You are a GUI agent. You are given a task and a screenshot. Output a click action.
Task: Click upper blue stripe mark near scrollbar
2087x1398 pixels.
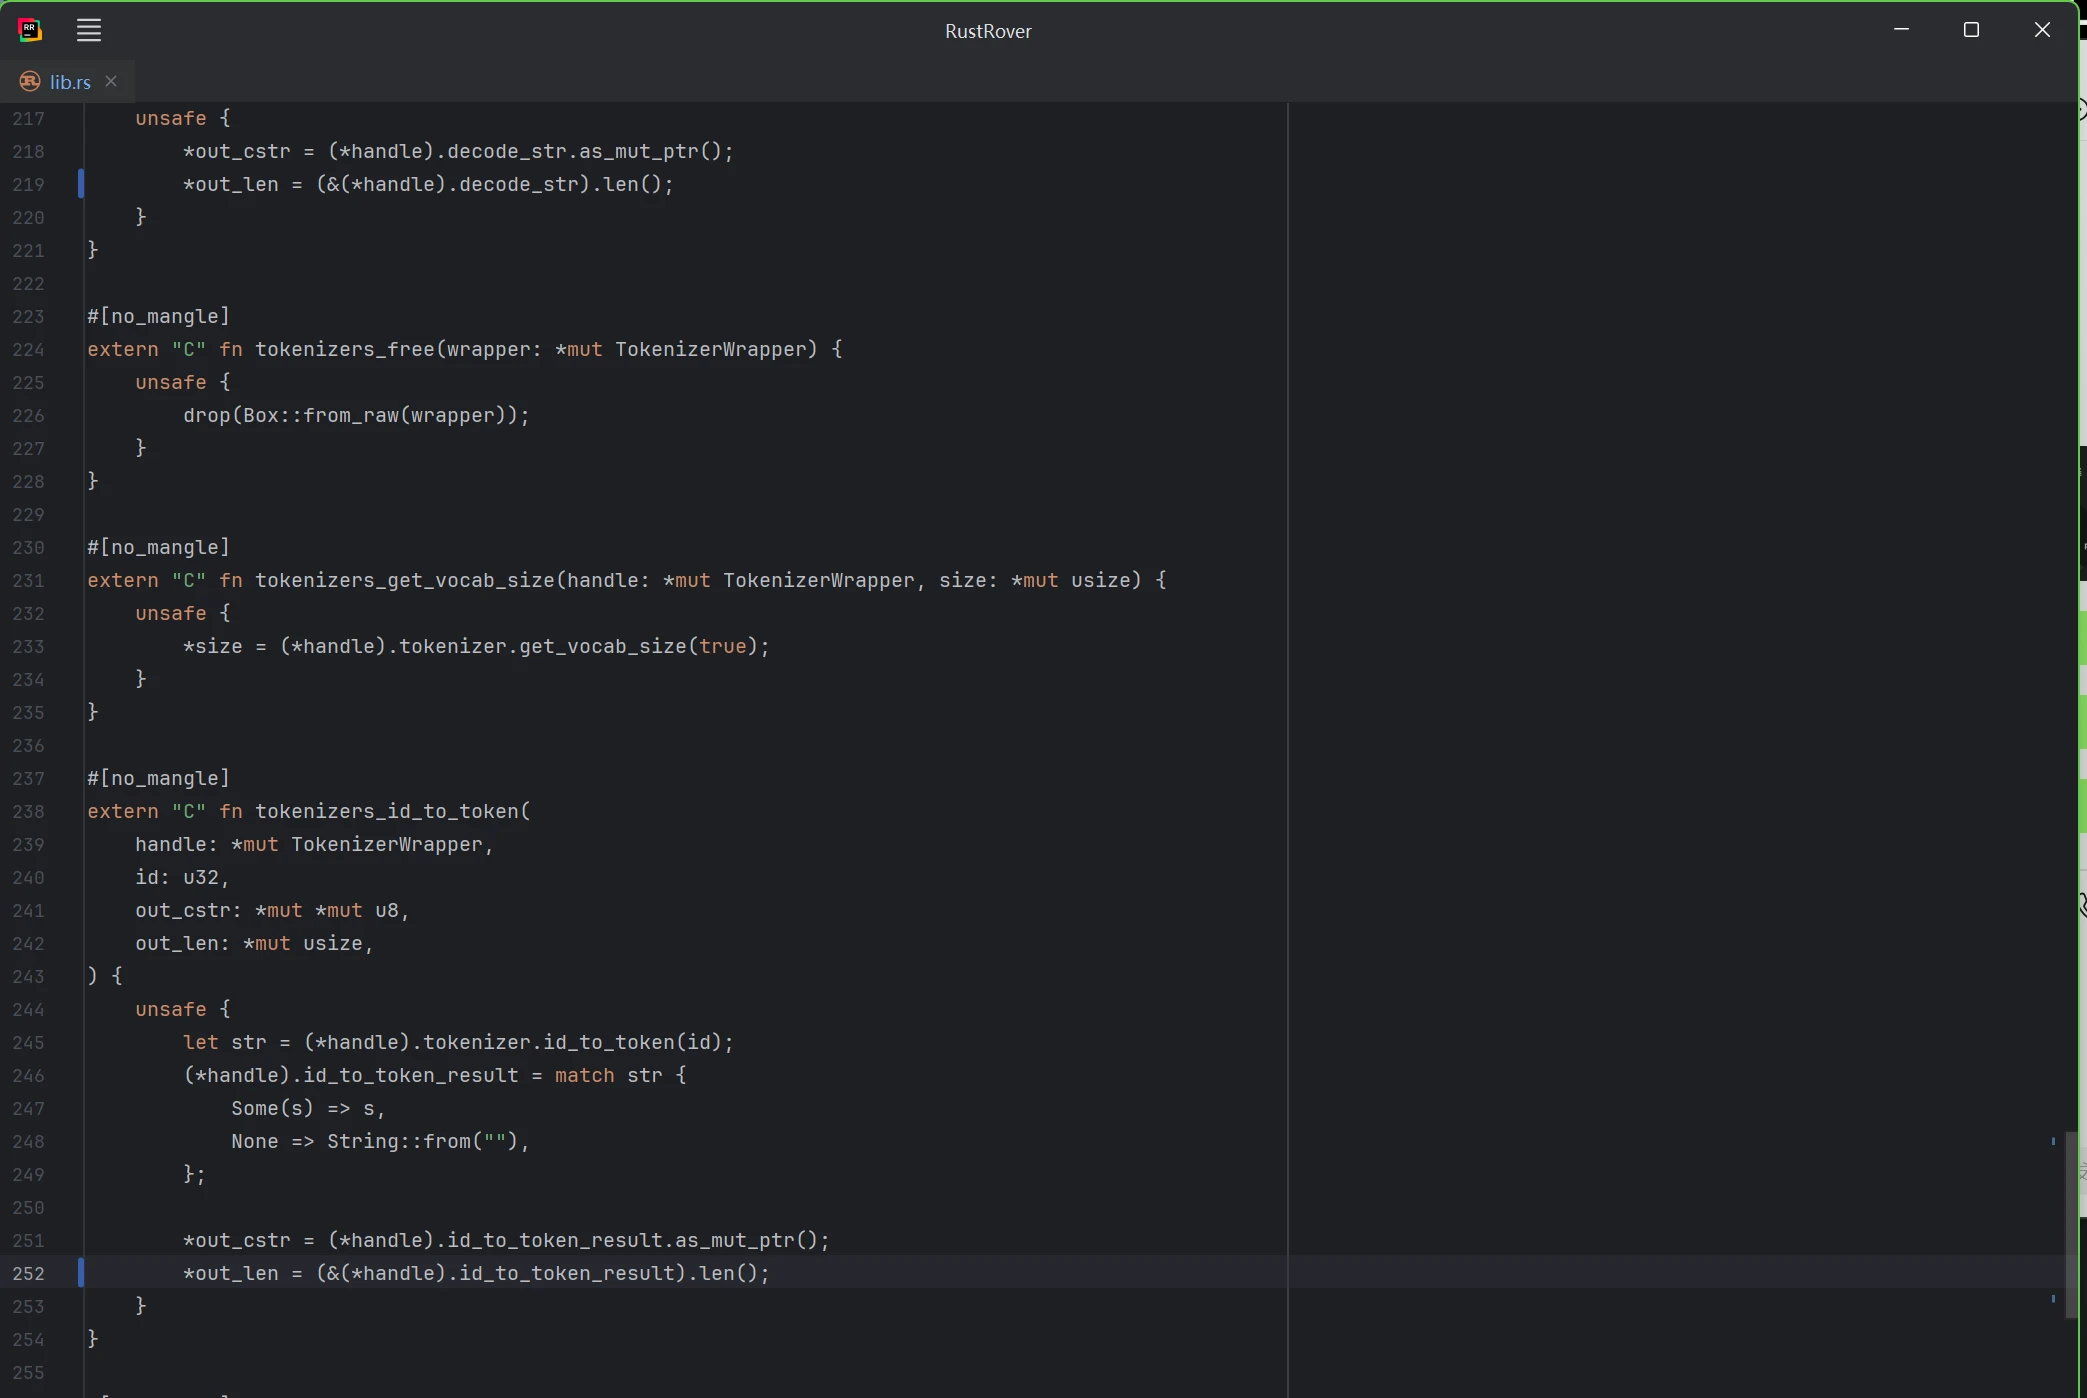coord(2053,1141)
